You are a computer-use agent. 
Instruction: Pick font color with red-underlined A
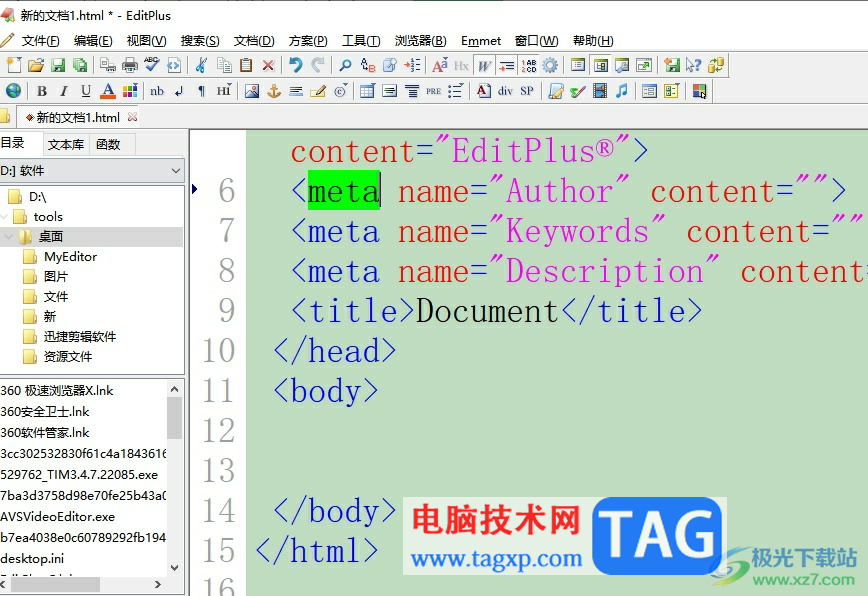[x=108, y=91]
